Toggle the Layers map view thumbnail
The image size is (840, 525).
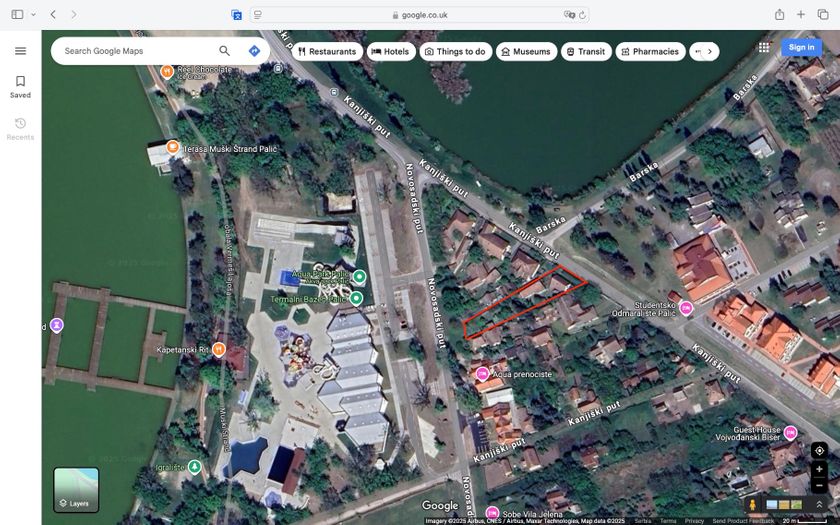76,489
